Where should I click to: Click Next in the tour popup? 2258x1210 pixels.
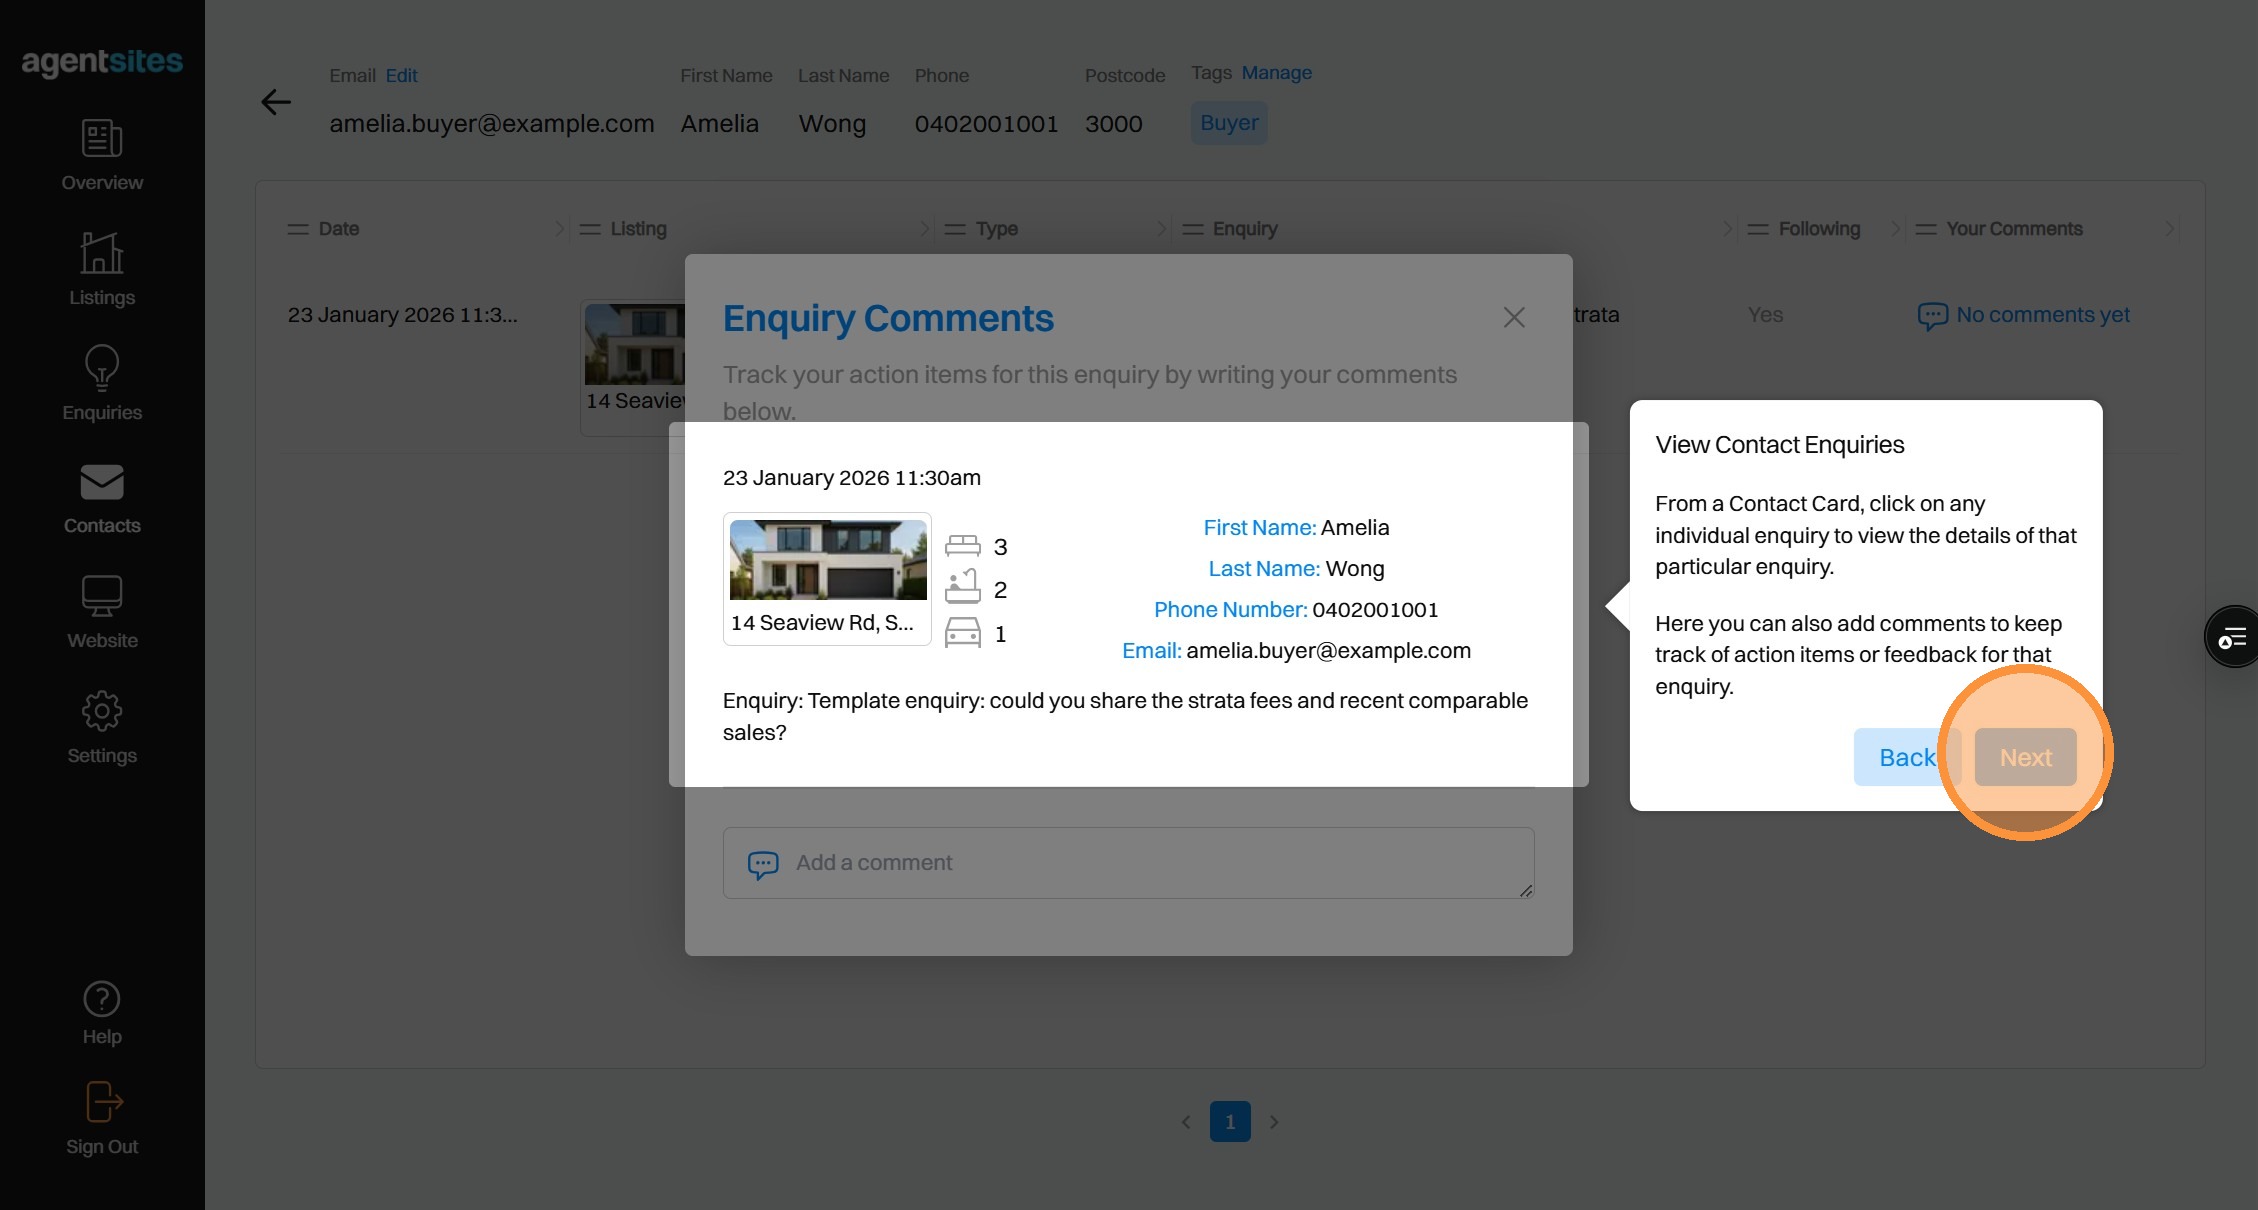tap(2025, 757)
